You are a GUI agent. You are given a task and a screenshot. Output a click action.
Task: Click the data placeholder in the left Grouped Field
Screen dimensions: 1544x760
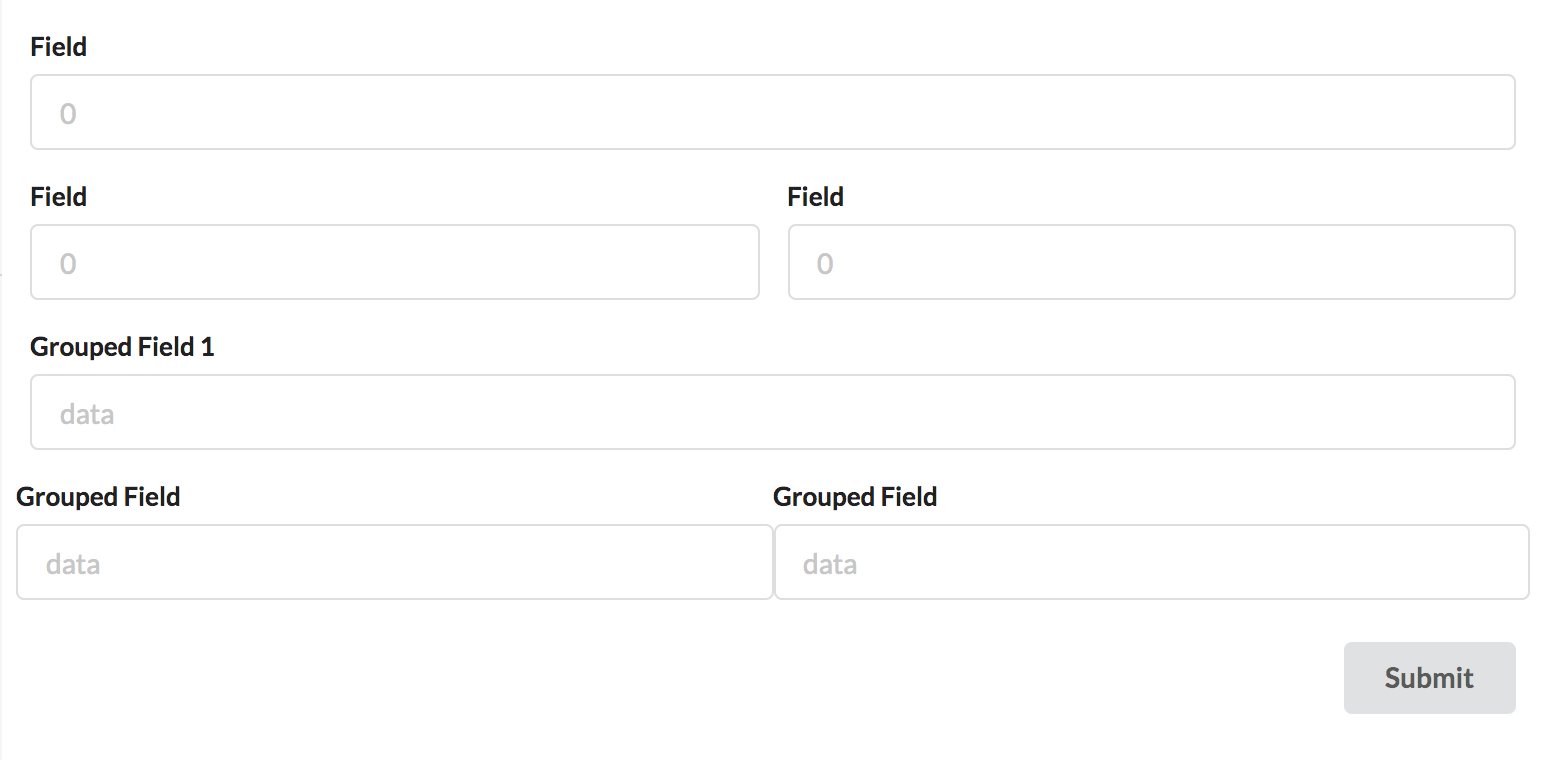[71, 563]
